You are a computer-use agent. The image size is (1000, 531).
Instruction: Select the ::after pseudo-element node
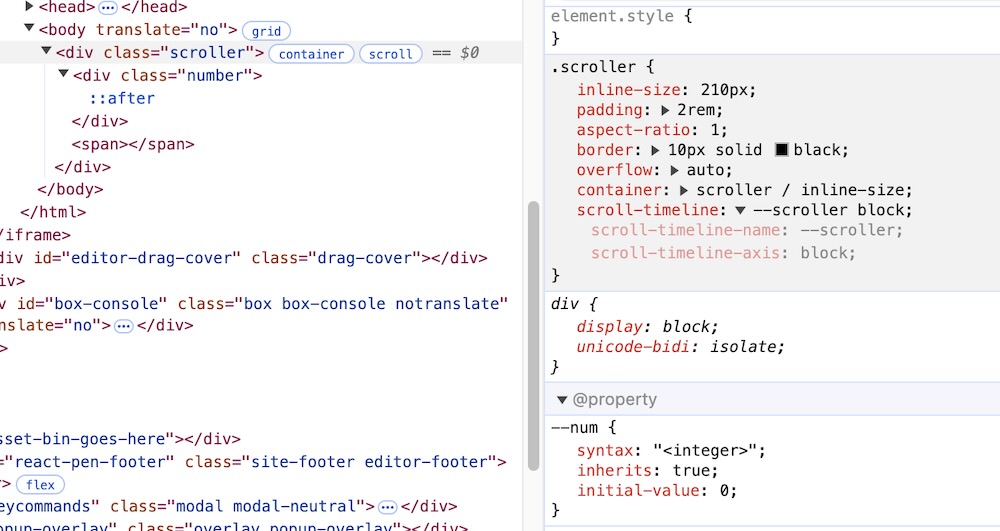[x=122, y=99]
